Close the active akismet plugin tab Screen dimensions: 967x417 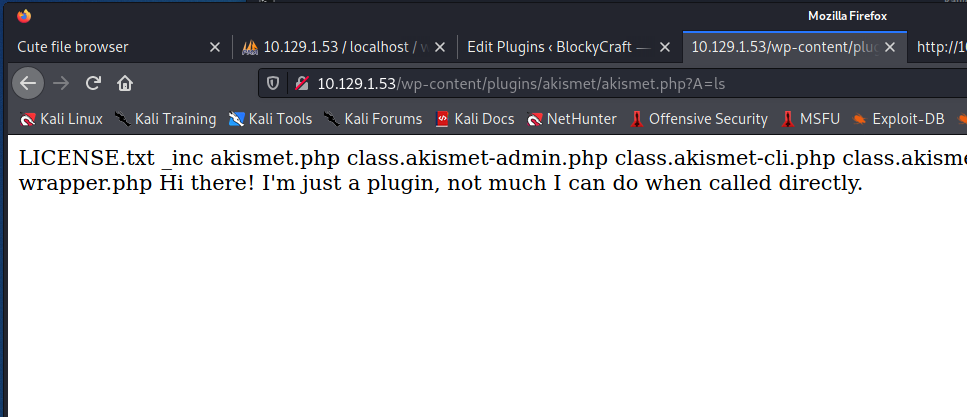point(888,47)
